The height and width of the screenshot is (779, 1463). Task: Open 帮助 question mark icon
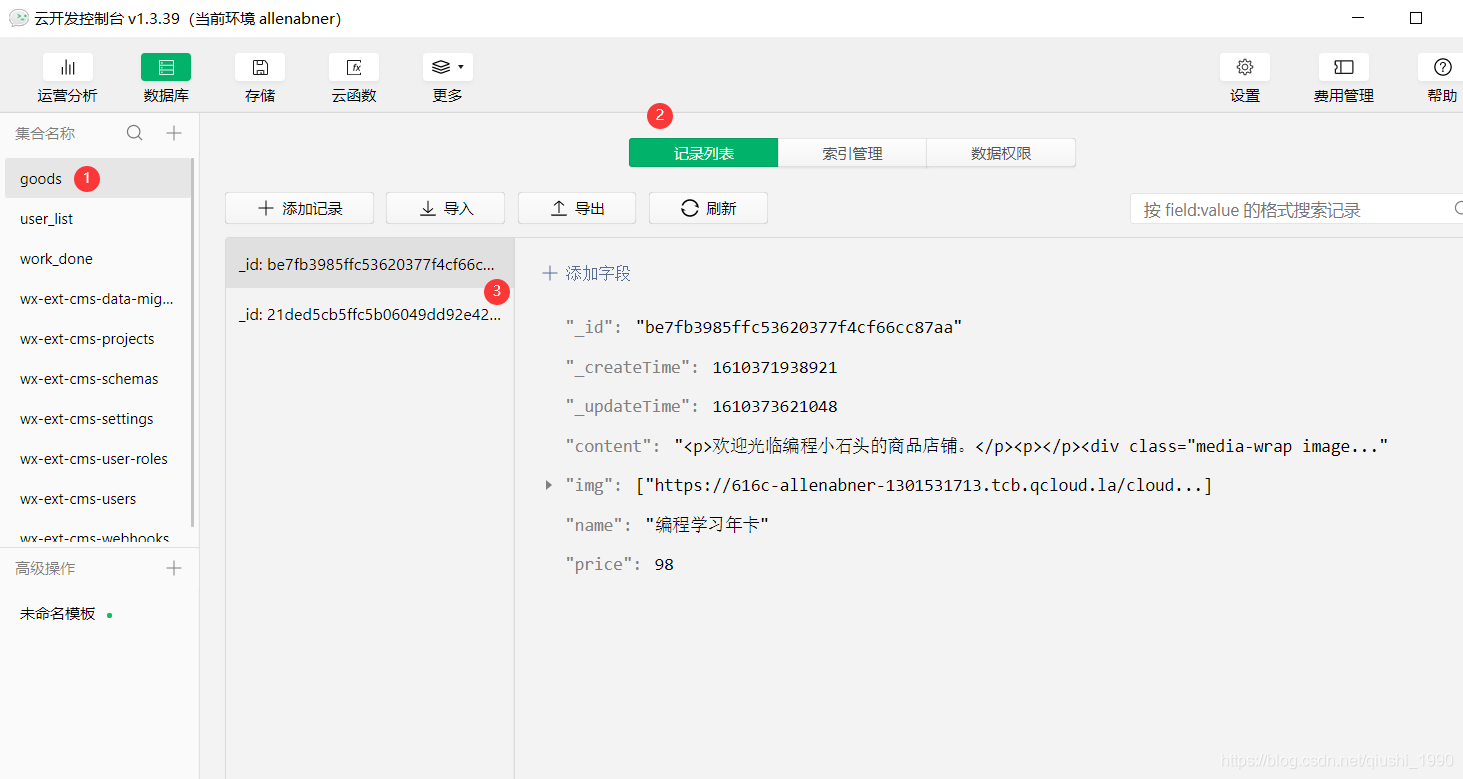(1442, 68)
